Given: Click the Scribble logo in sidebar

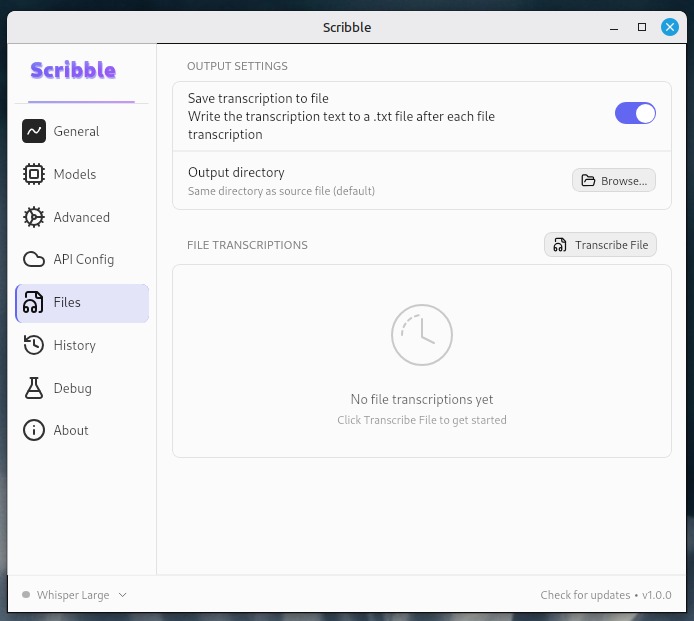Looking at the screenshot, I should pos(73,70).
